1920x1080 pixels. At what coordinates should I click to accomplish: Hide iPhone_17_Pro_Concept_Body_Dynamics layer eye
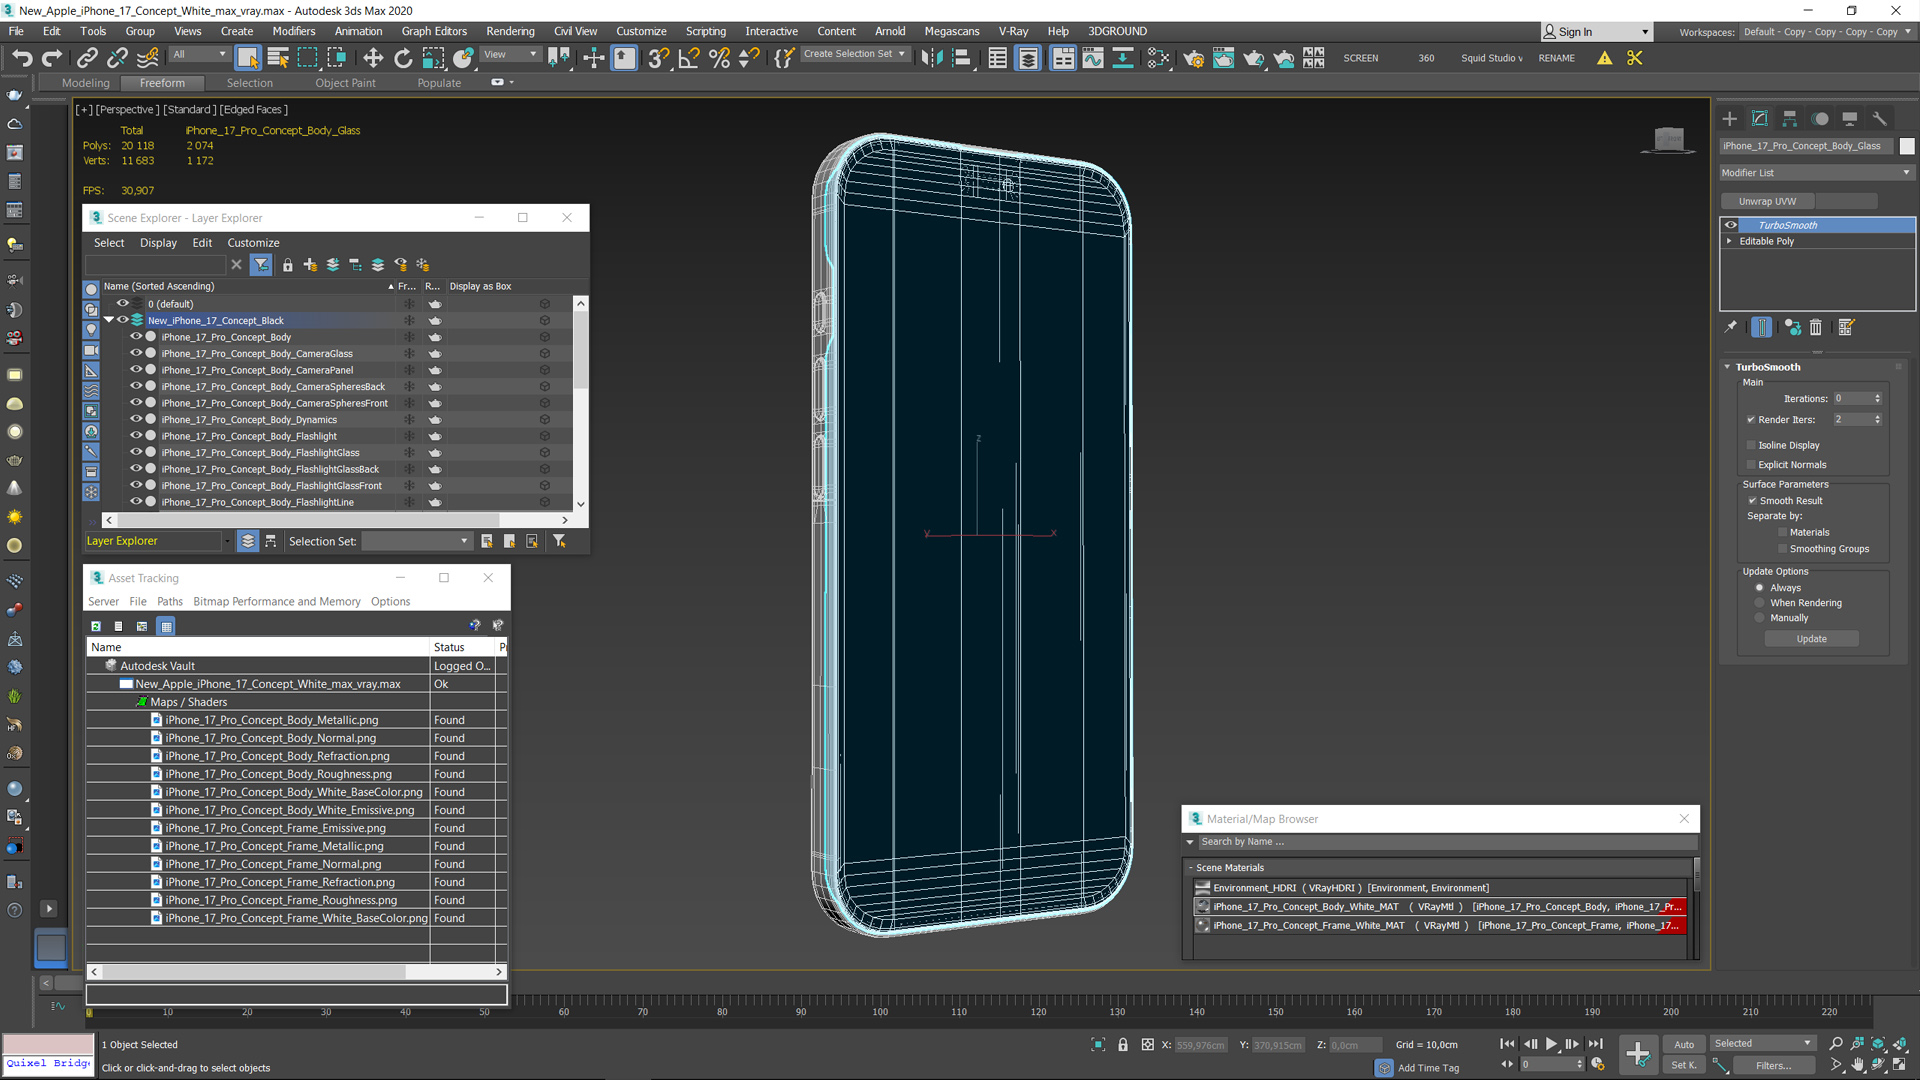coord(136,420)
